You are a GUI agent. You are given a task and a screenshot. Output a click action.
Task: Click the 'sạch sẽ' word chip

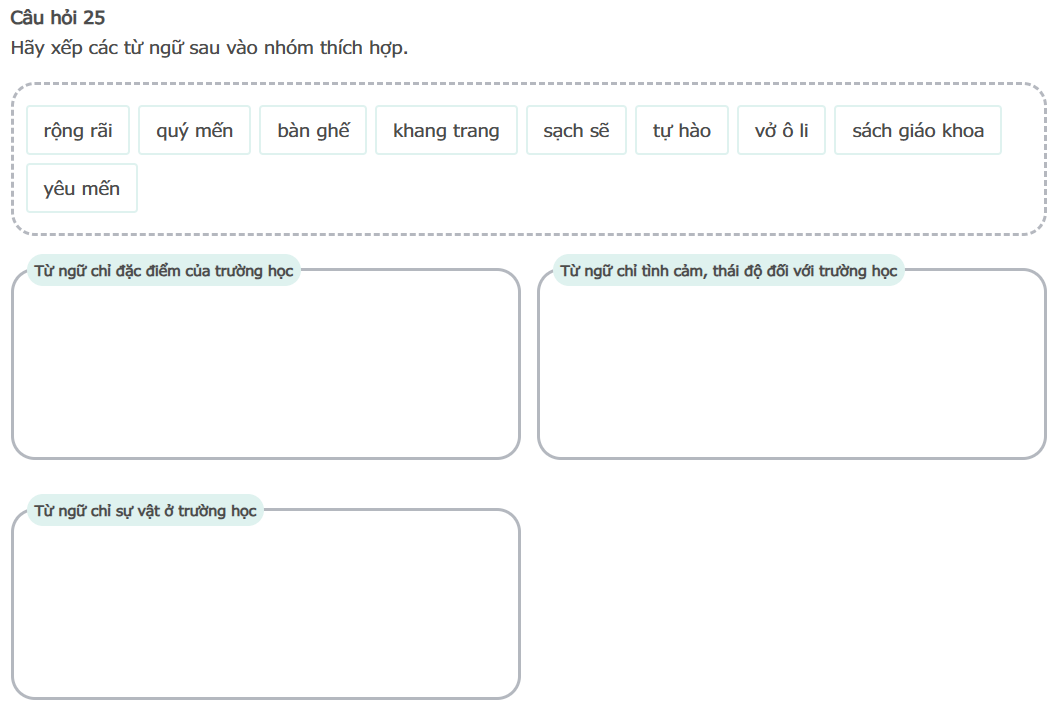576,131
